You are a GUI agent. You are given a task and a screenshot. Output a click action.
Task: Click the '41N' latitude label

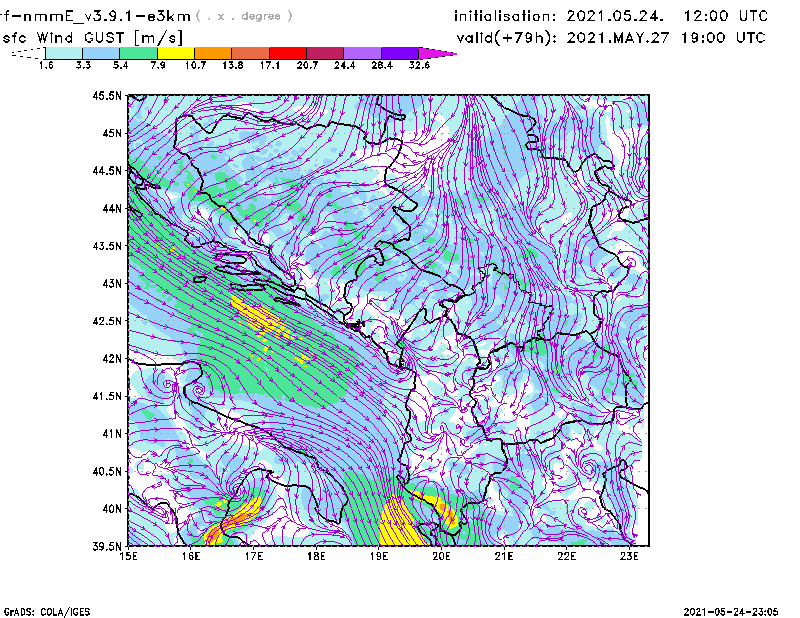coord(112,434)
